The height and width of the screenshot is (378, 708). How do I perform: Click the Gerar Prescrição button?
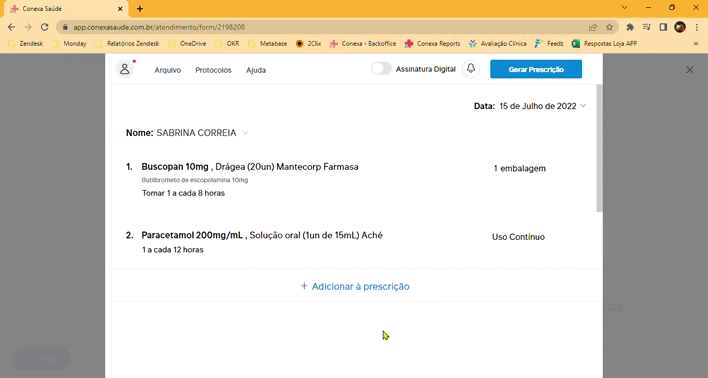click(536, 69)
